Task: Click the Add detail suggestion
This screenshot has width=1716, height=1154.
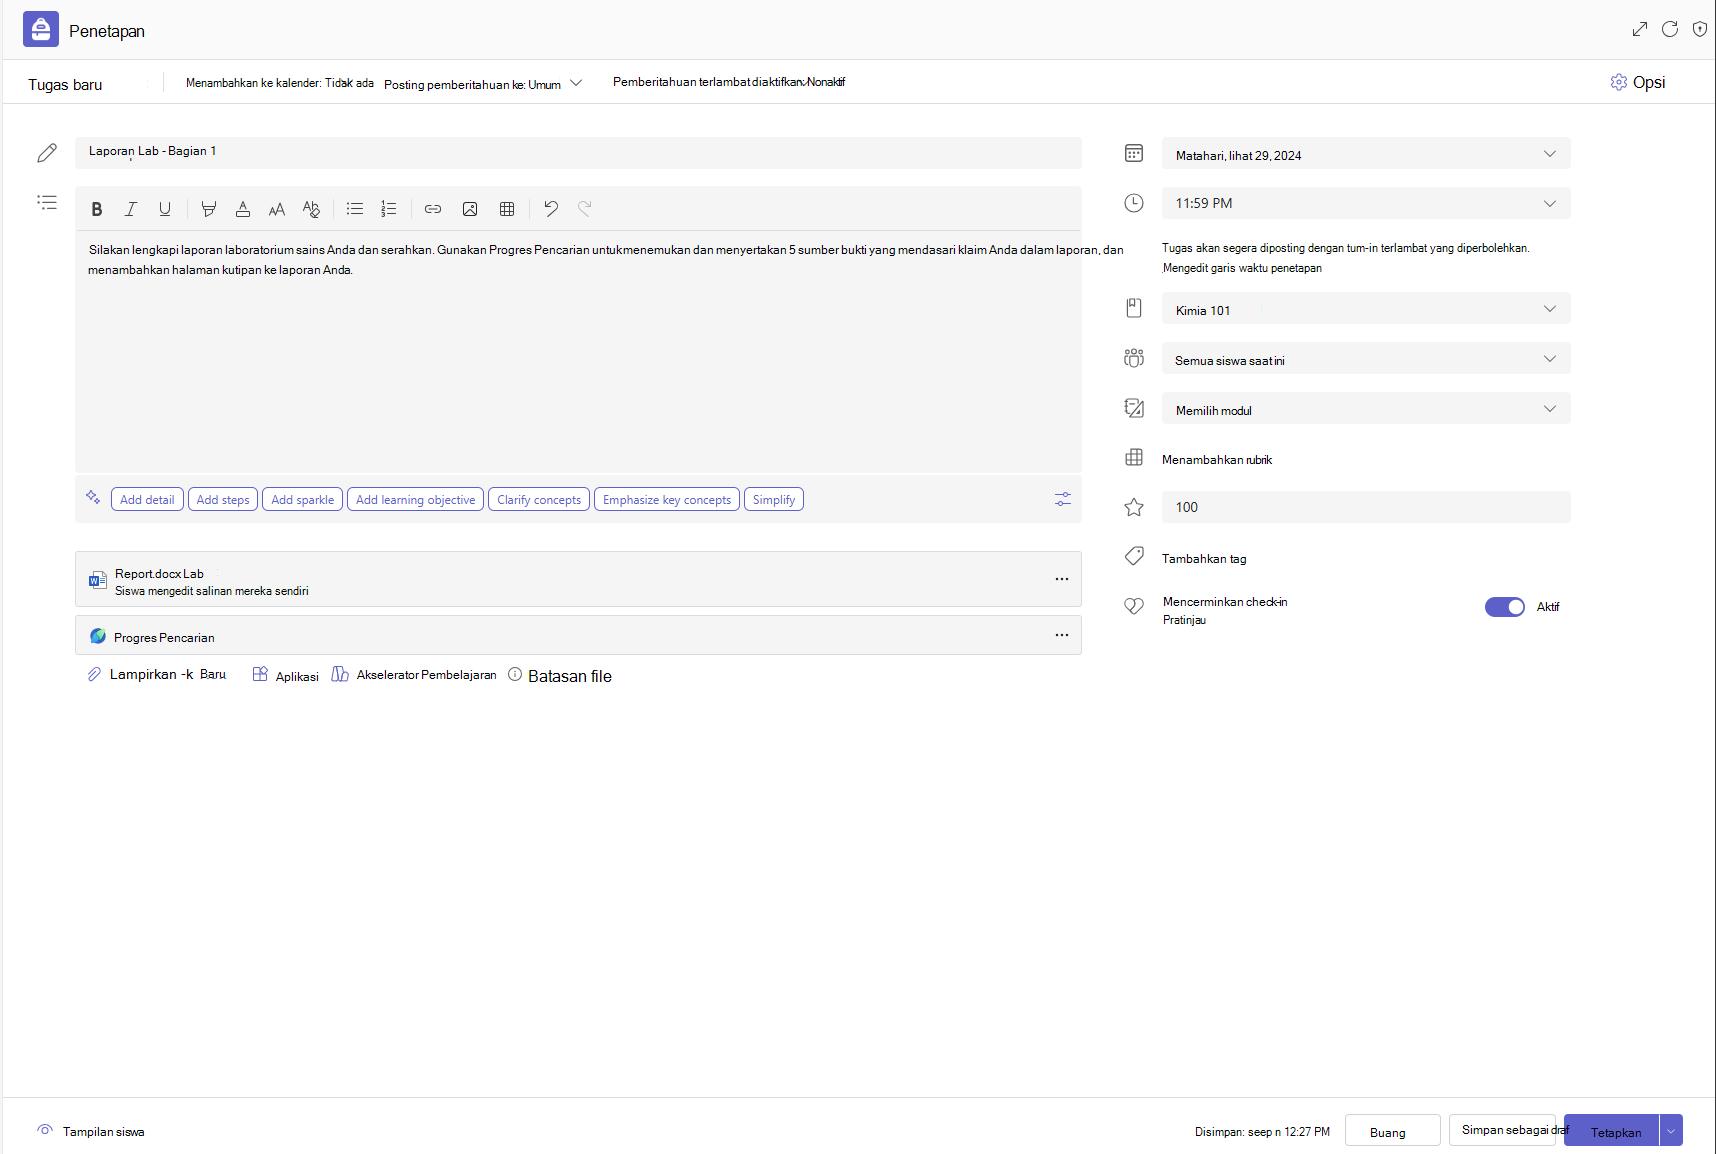Action: click(x=147, y=499)
